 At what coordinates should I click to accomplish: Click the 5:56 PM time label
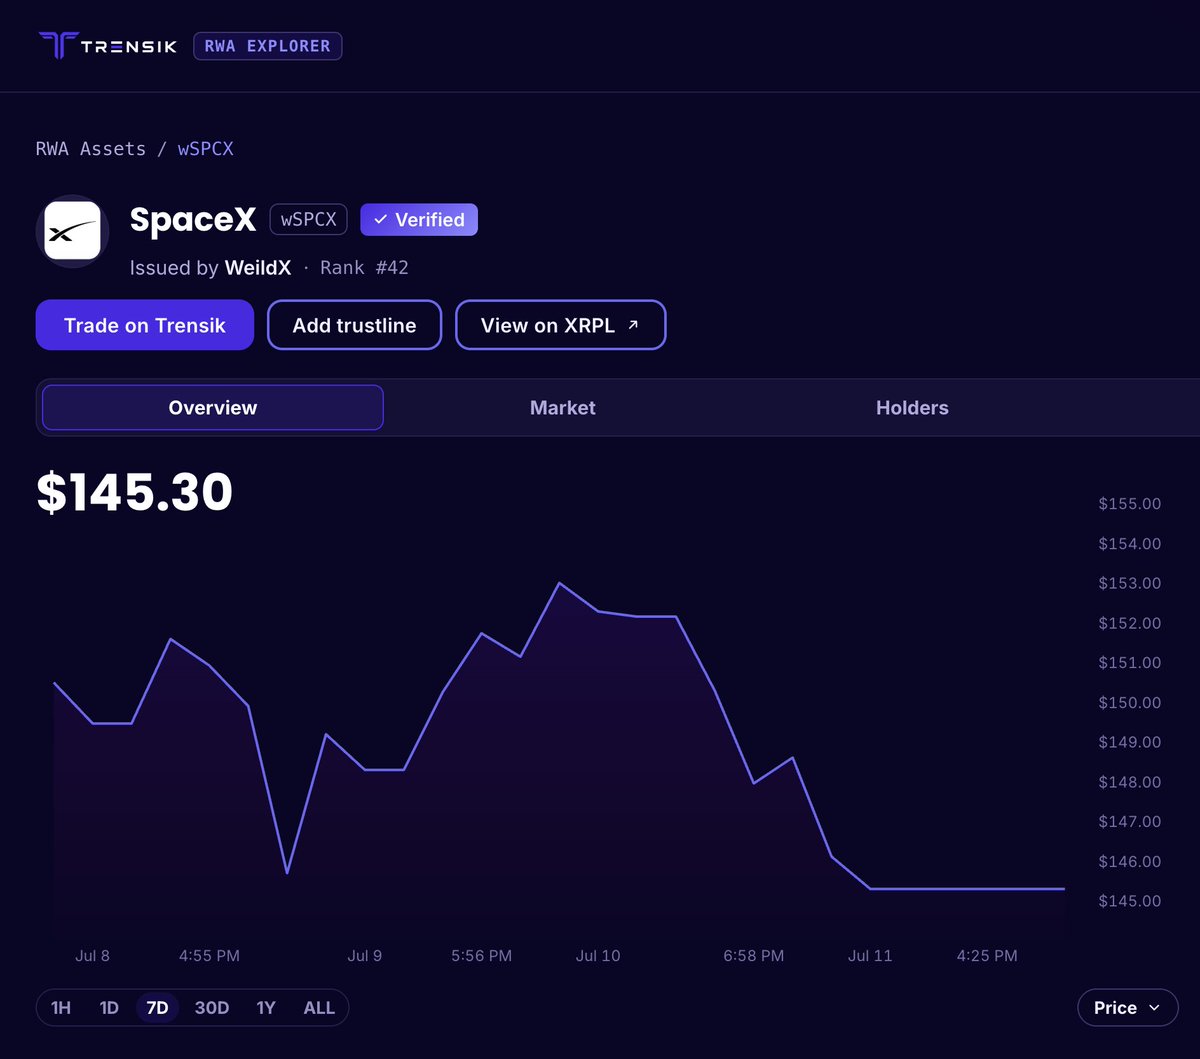[x=481, y=956]
